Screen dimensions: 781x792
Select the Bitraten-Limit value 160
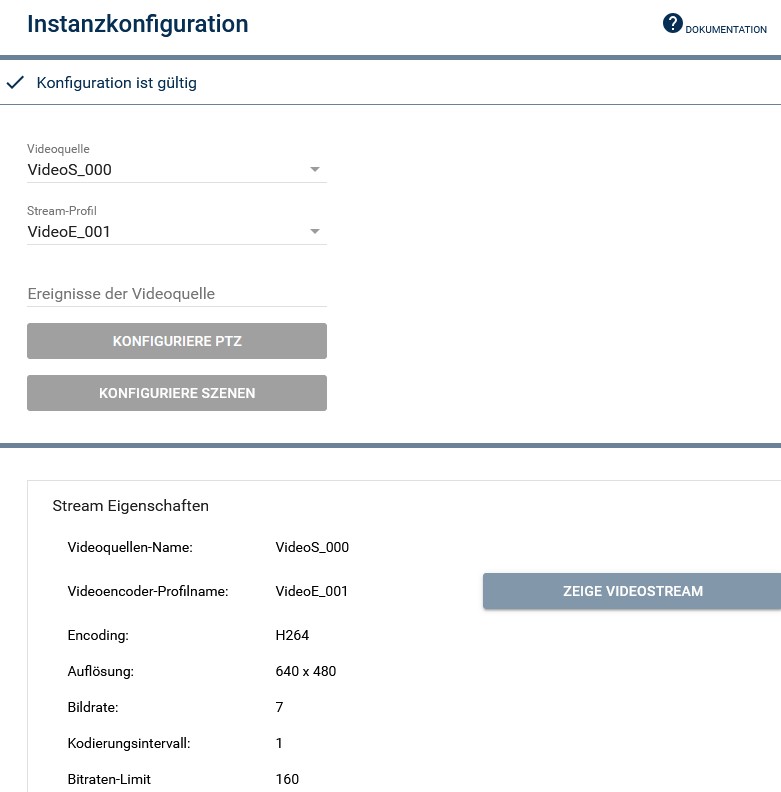click(x=287, y=779)
